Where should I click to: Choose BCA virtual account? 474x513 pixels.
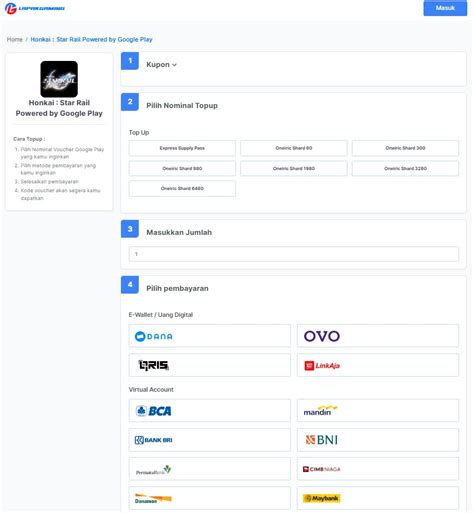click(x=210, y=411)
